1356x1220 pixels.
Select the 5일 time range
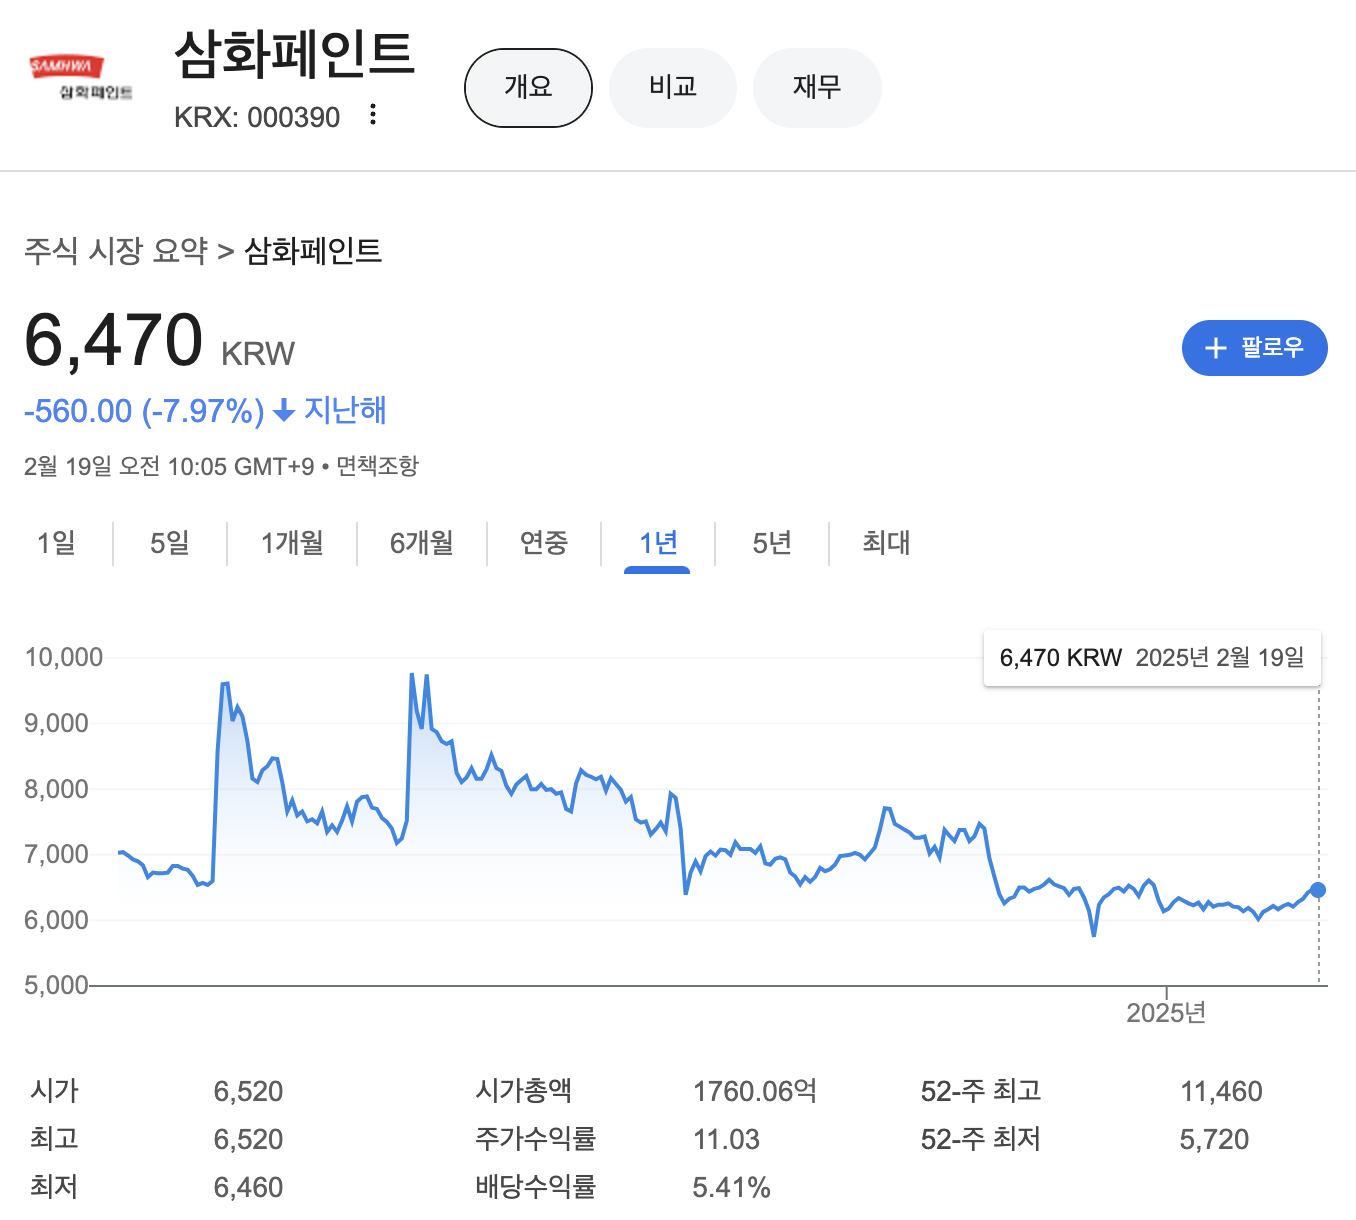[170, 543]
